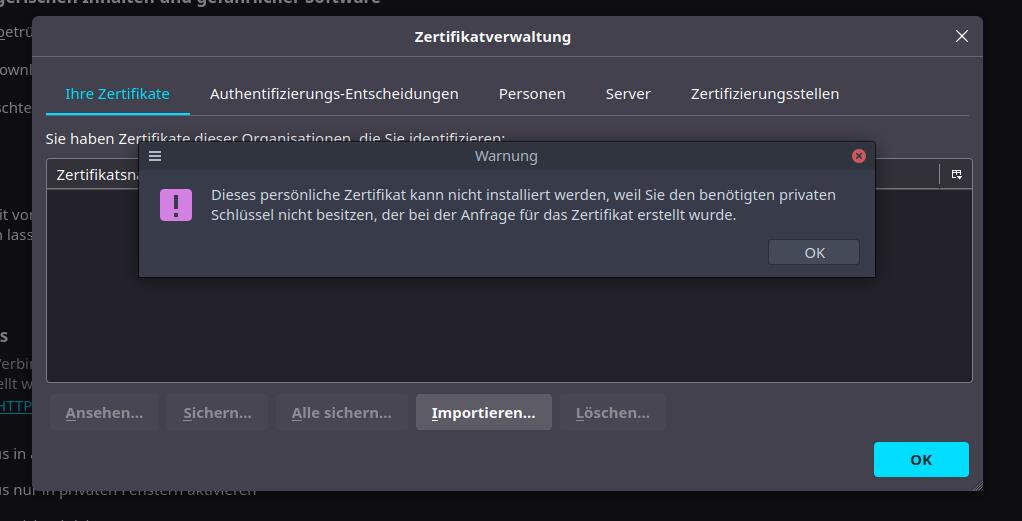Click the Löschen... button

pyautogui.click(x=612, y=412)
